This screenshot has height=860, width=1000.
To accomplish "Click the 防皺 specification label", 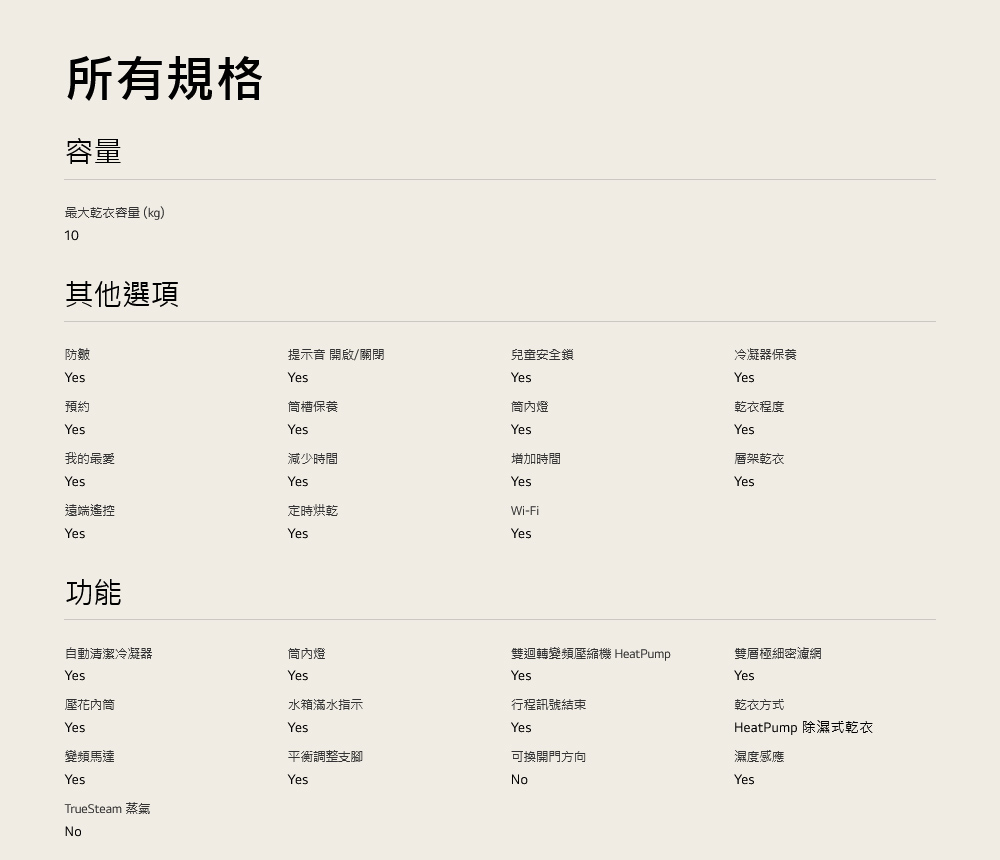I will tap(77, 355).
